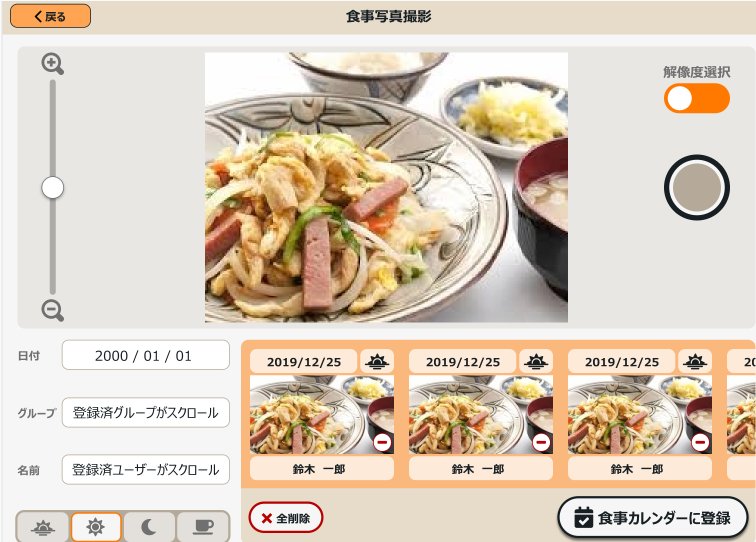Select the lunch sun meal tab
This screenshot has height=542, width=756.
tap(95, 527)
